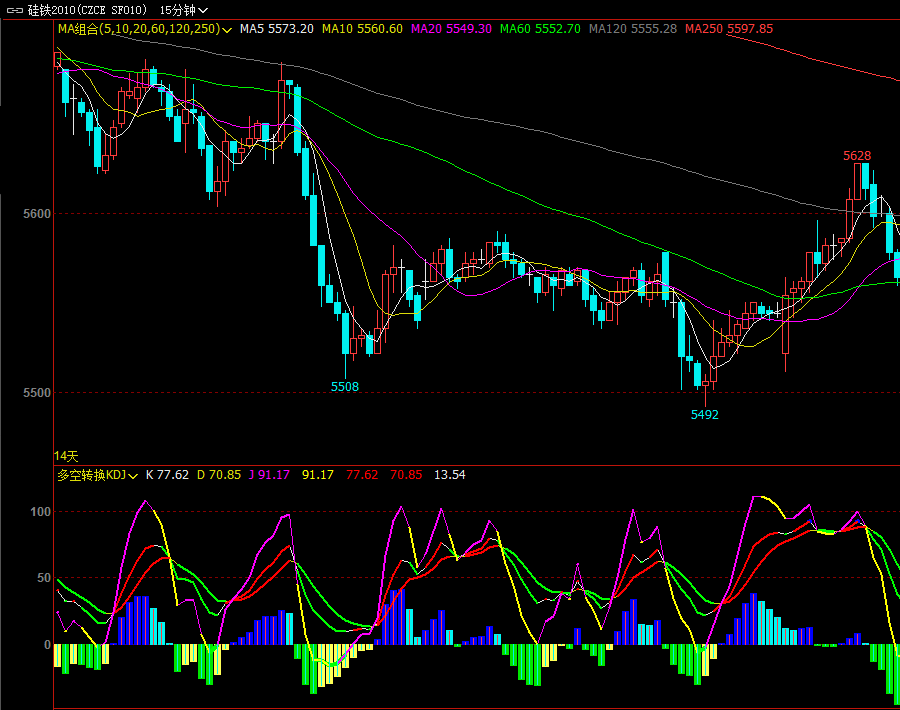Click the 5628 high price marker

coord(857,156)
